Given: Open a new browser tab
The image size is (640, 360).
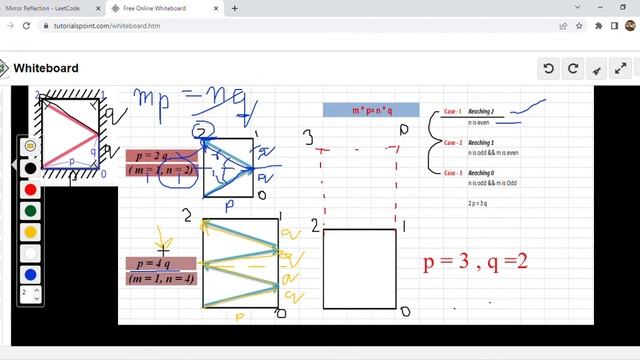Looking at the screenshot, I should [x=235, y=8].
